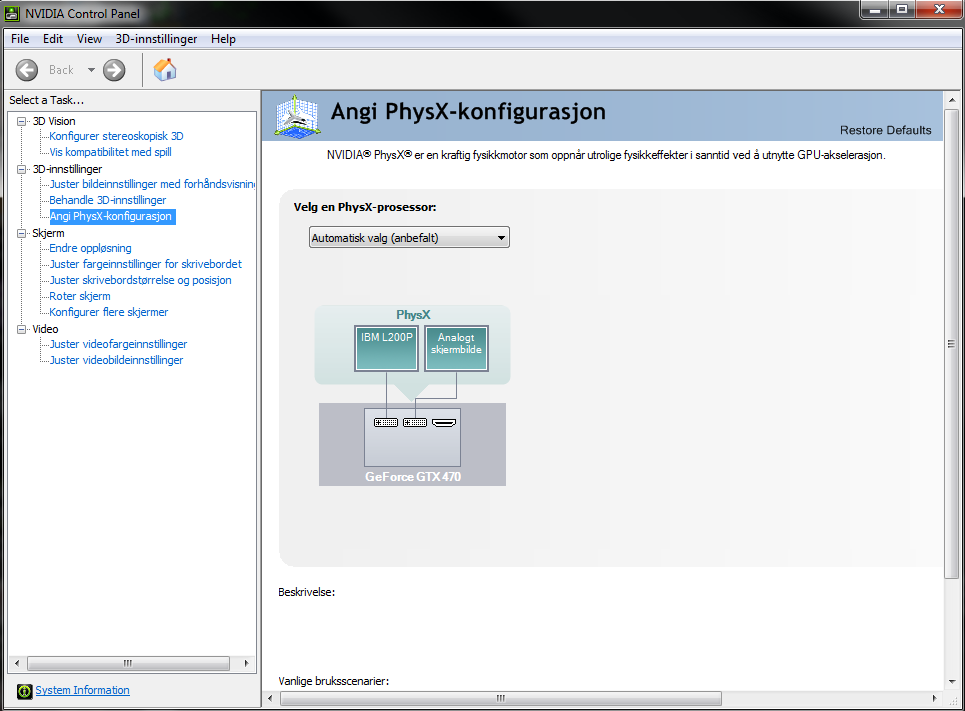This screenshot has height=711, width=965.
Task: Select the IBM L200P display box
Action: point(386,348)
